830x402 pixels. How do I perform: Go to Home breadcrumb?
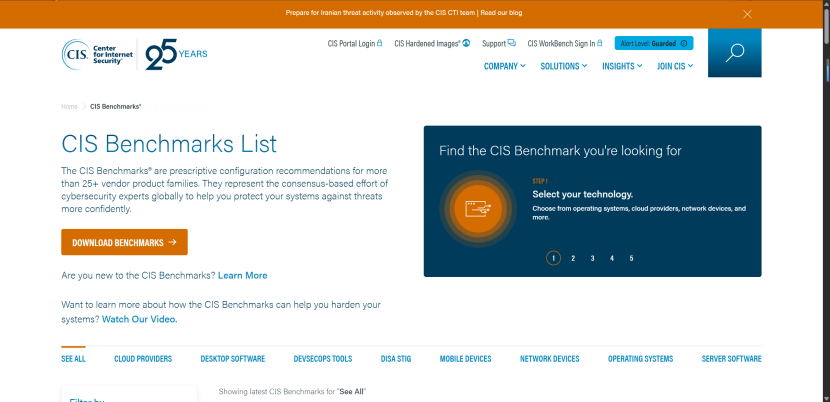click(69, 106)
